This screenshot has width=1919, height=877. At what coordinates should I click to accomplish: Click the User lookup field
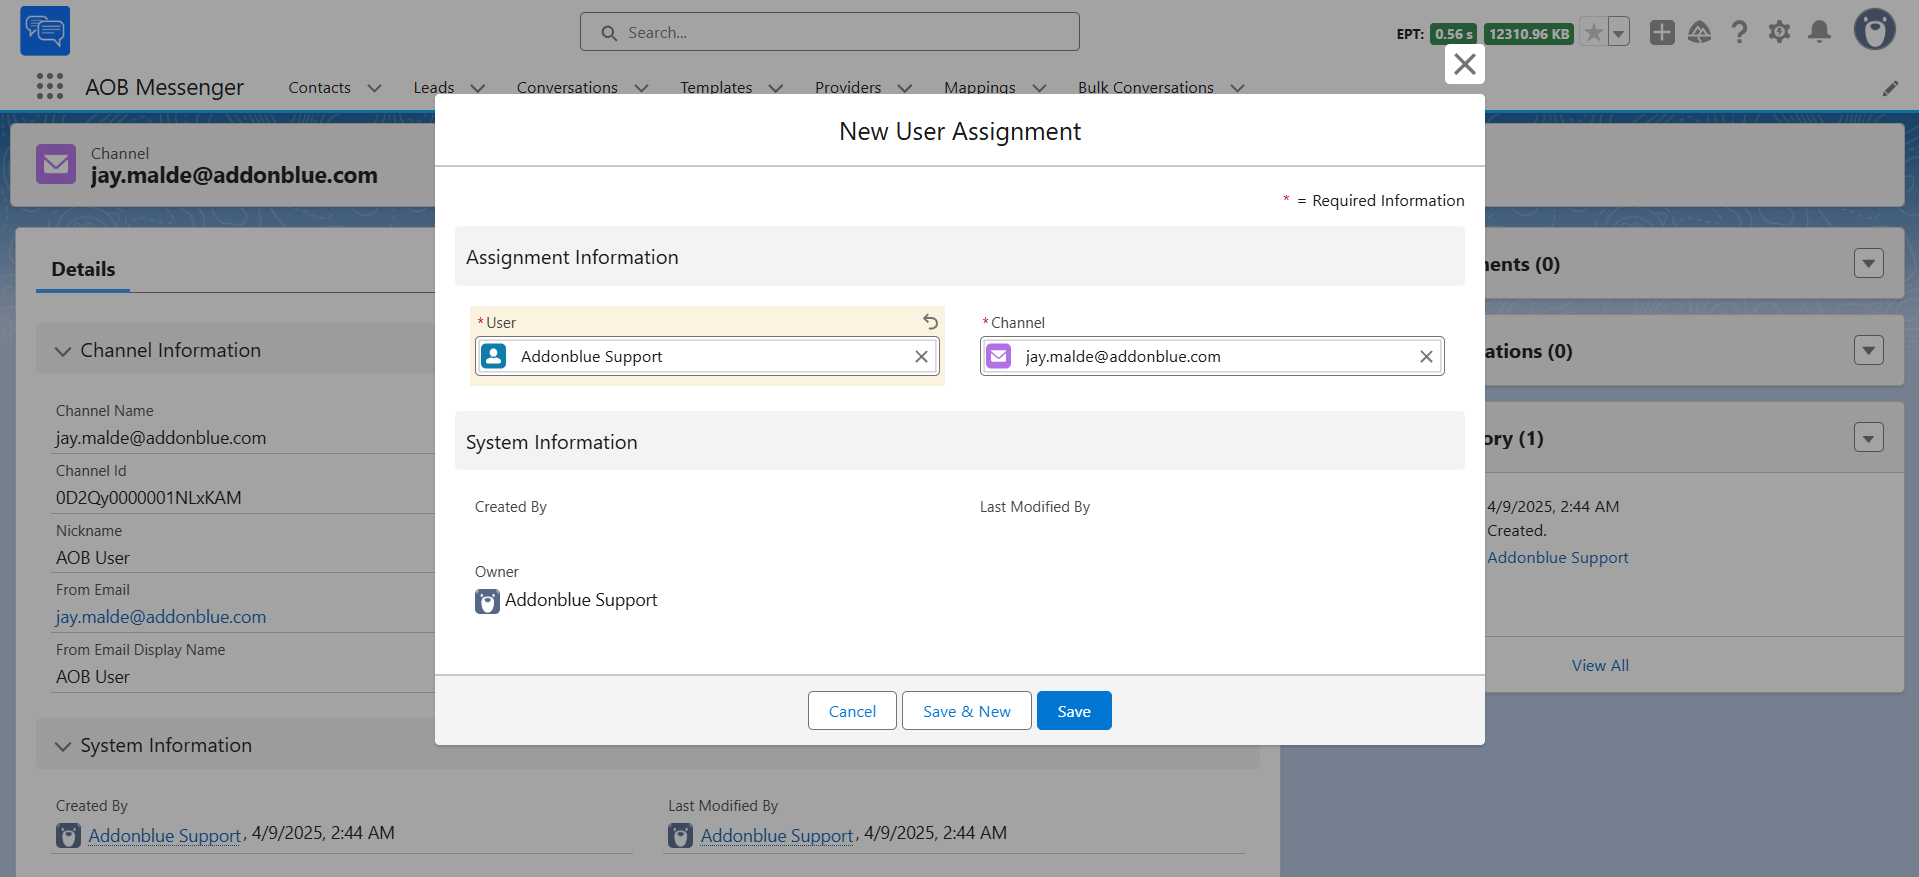(707, 356)
